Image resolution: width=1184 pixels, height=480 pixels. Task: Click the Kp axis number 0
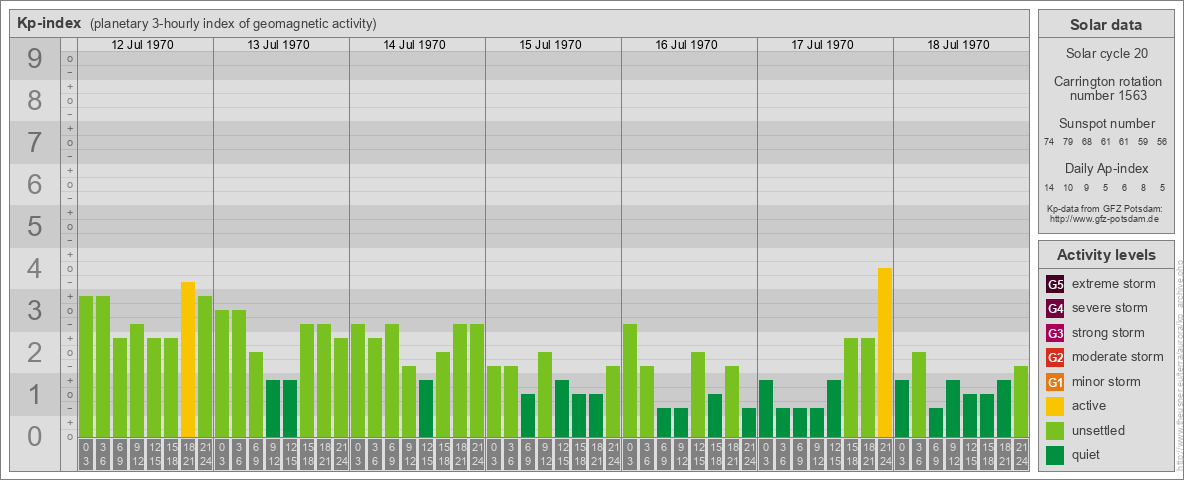click(x=35, y=436)
